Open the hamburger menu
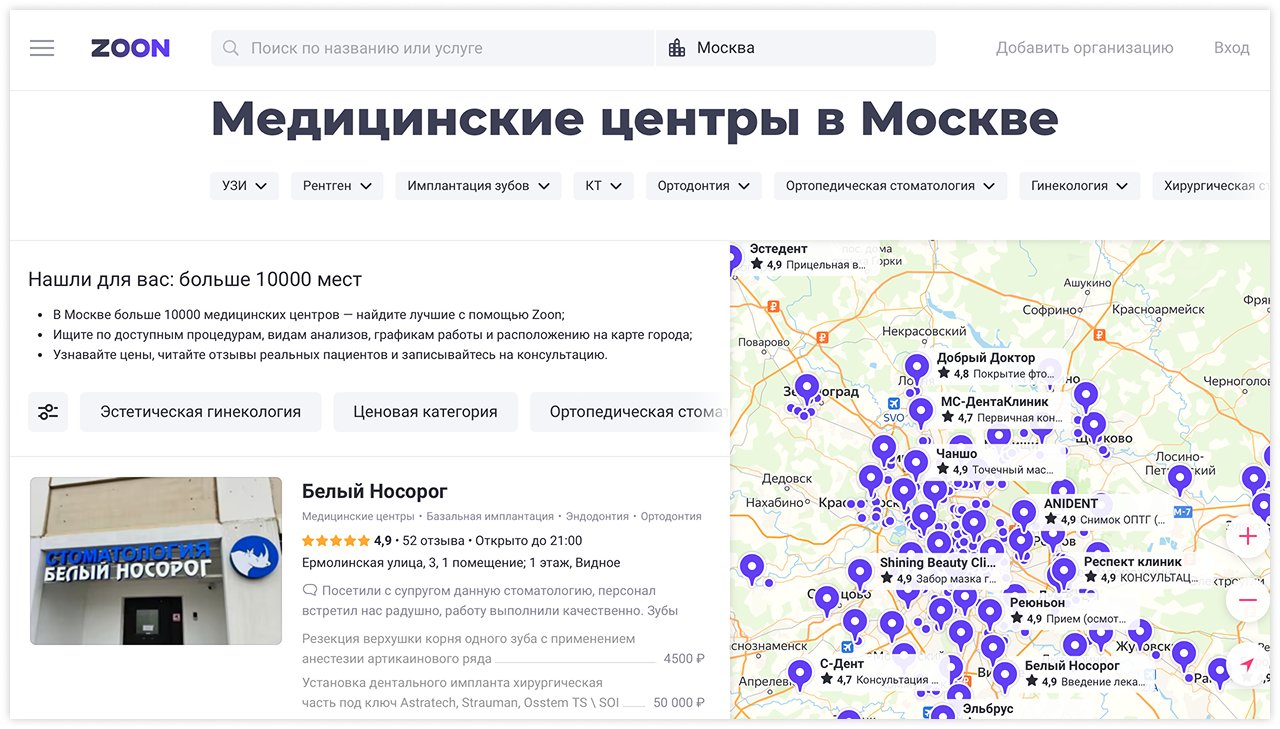The width and height of the screenshot is (1280, 729). pyautogui.click(x=42, y=48)
